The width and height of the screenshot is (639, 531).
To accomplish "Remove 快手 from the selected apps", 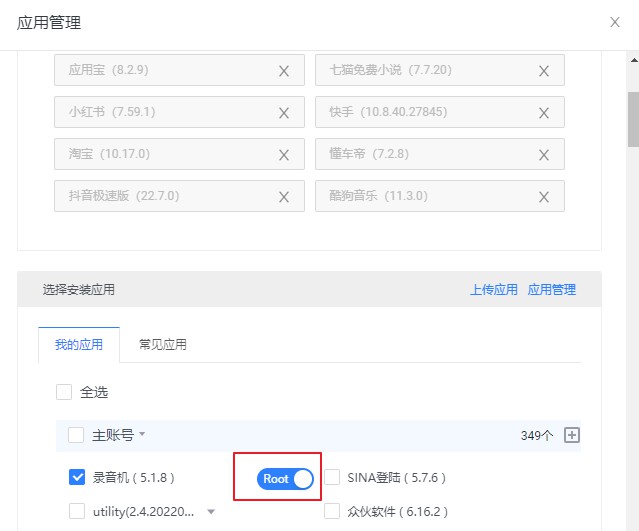I will click(x=544, y=113).
